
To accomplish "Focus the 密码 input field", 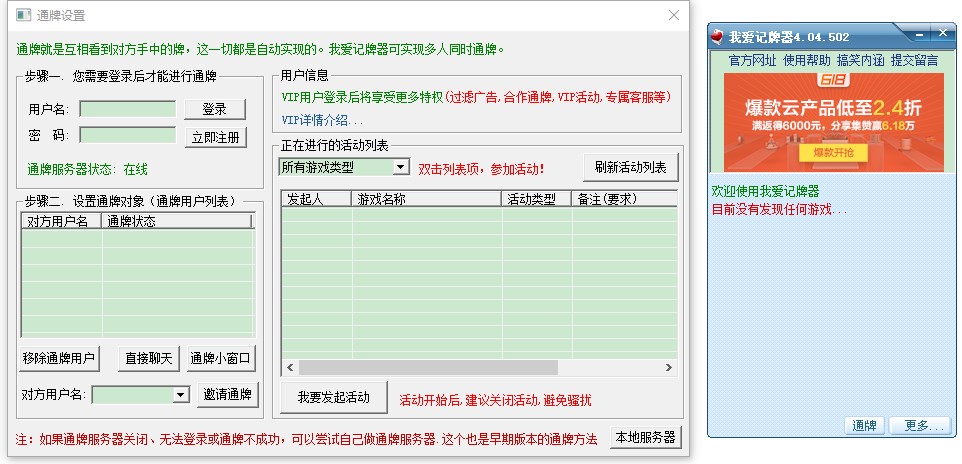I will 128,135.
